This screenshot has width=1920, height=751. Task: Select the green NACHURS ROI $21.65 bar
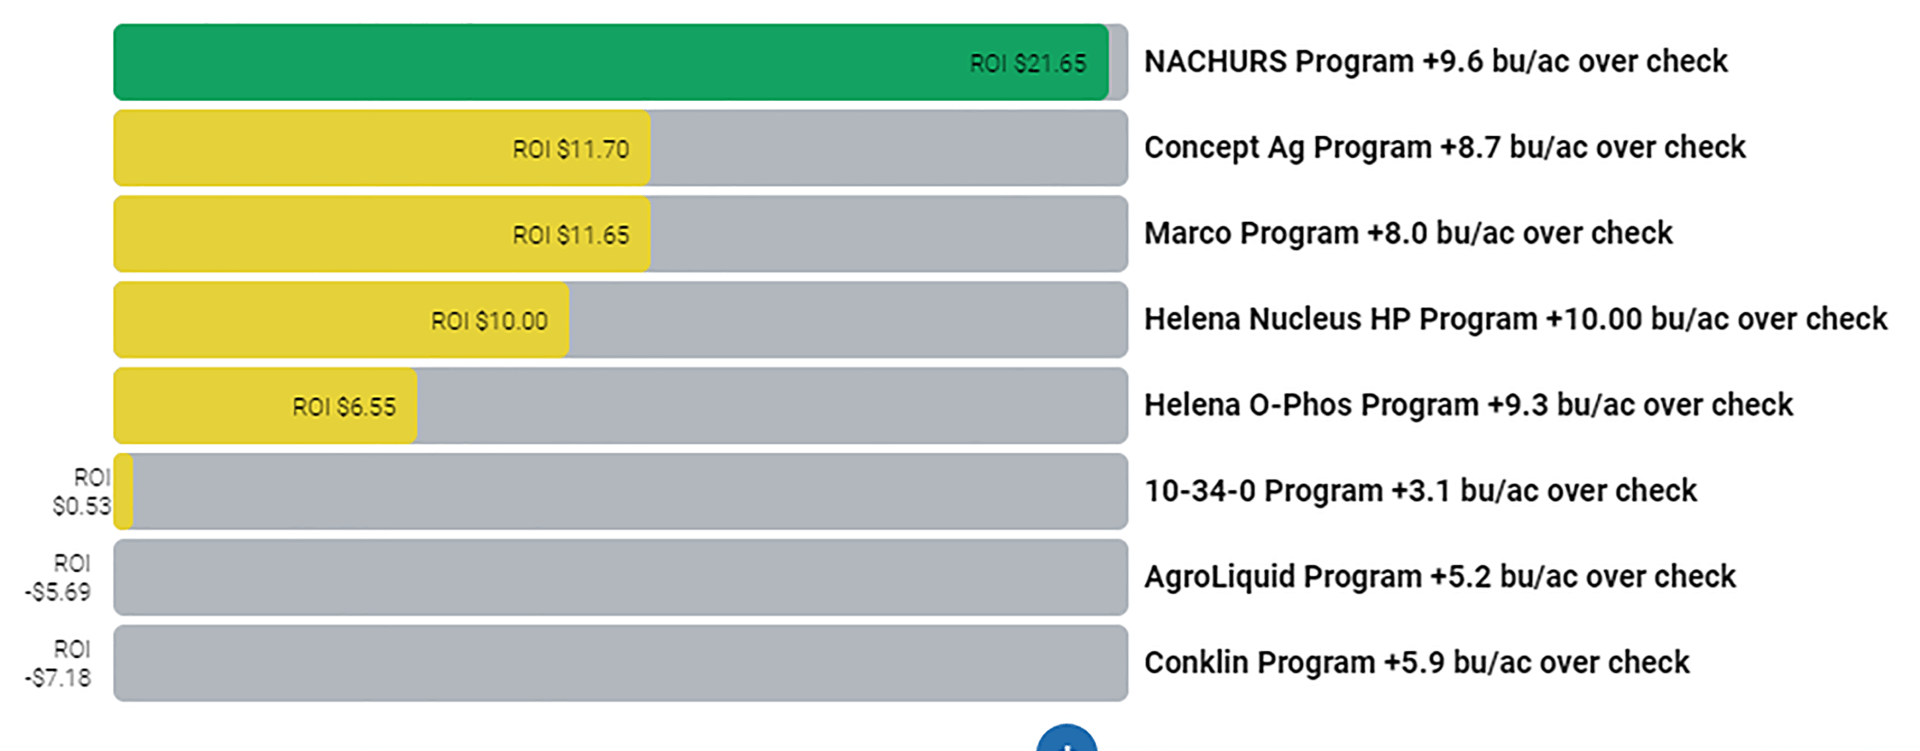pyautogui.click(x=611, y=62)
